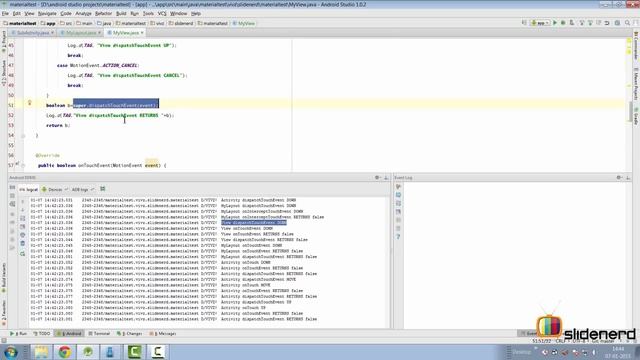Click the green Run app button

(555, 23)
